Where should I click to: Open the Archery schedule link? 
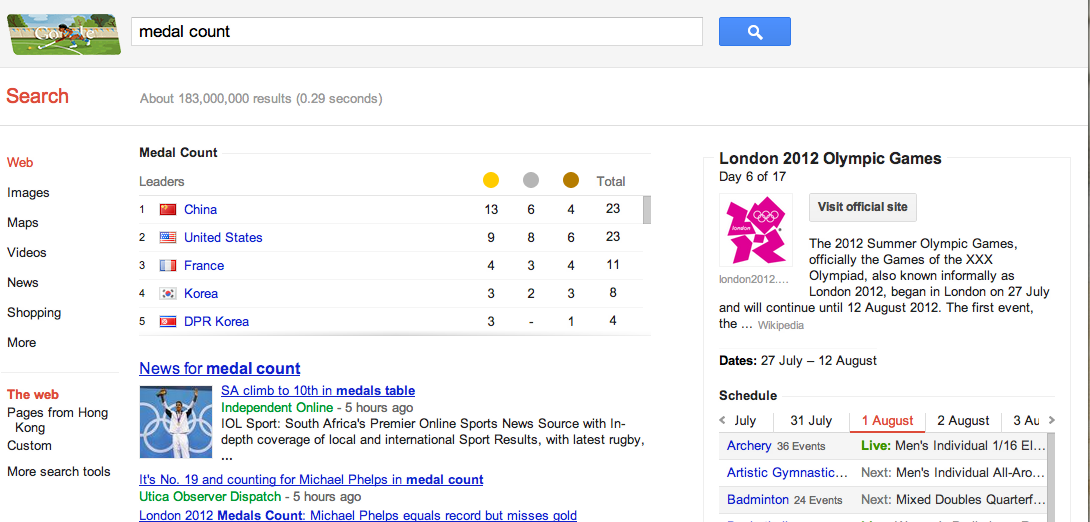tap(749, 446)
